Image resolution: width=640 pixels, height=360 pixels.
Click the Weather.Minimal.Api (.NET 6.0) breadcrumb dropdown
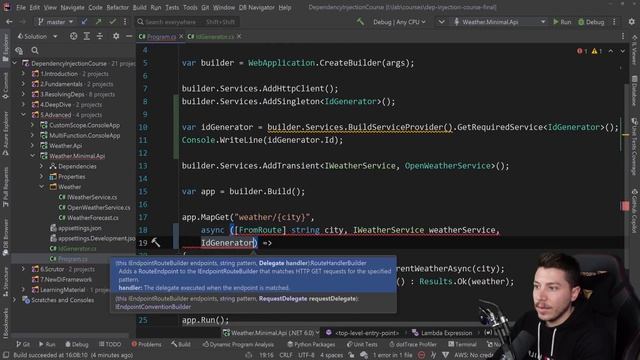[271, 333]
